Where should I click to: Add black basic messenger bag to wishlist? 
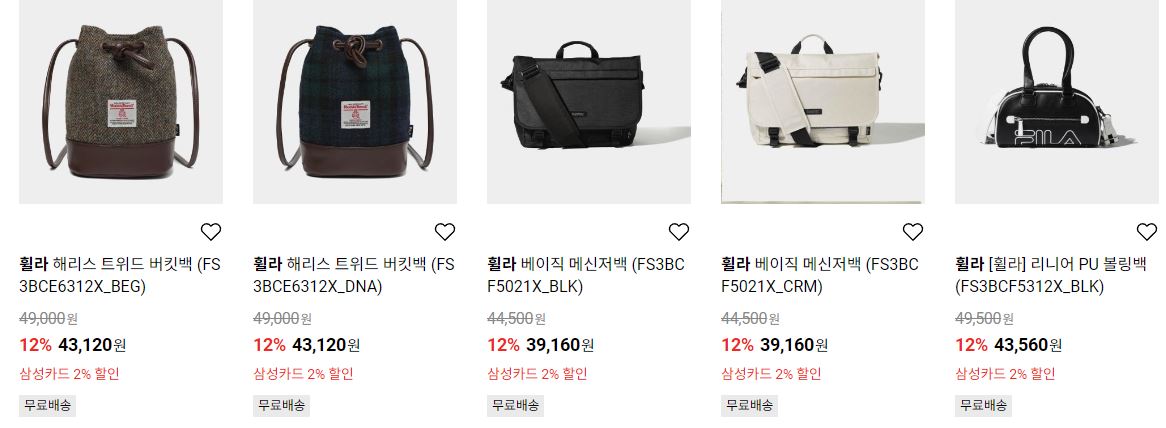coord(679,232)
